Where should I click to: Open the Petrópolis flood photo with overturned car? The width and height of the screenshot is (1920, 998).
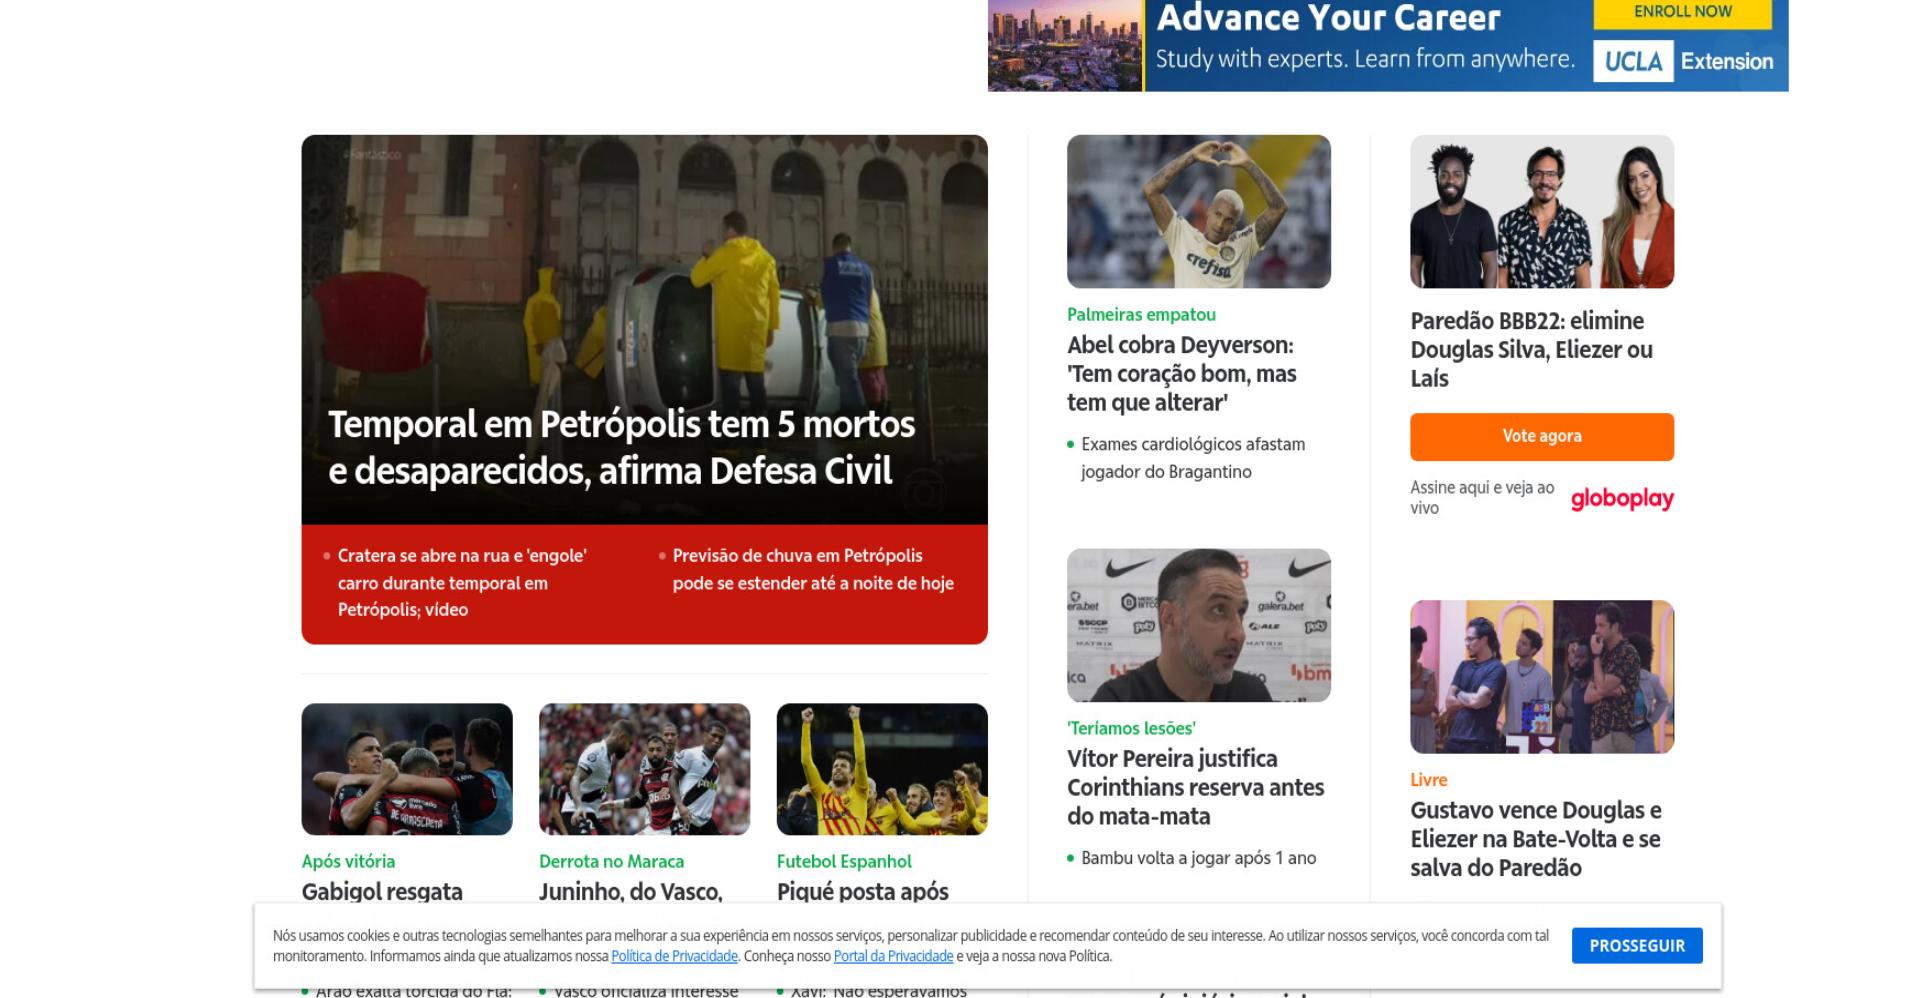tap(644, 329)
